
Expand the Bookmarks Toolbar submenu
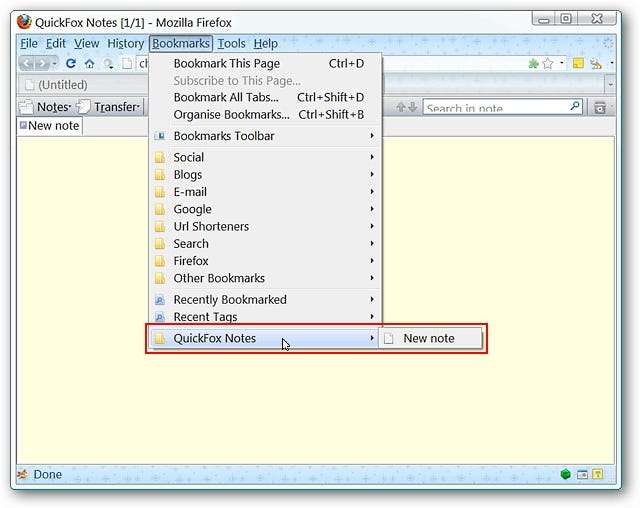point(264,136)
